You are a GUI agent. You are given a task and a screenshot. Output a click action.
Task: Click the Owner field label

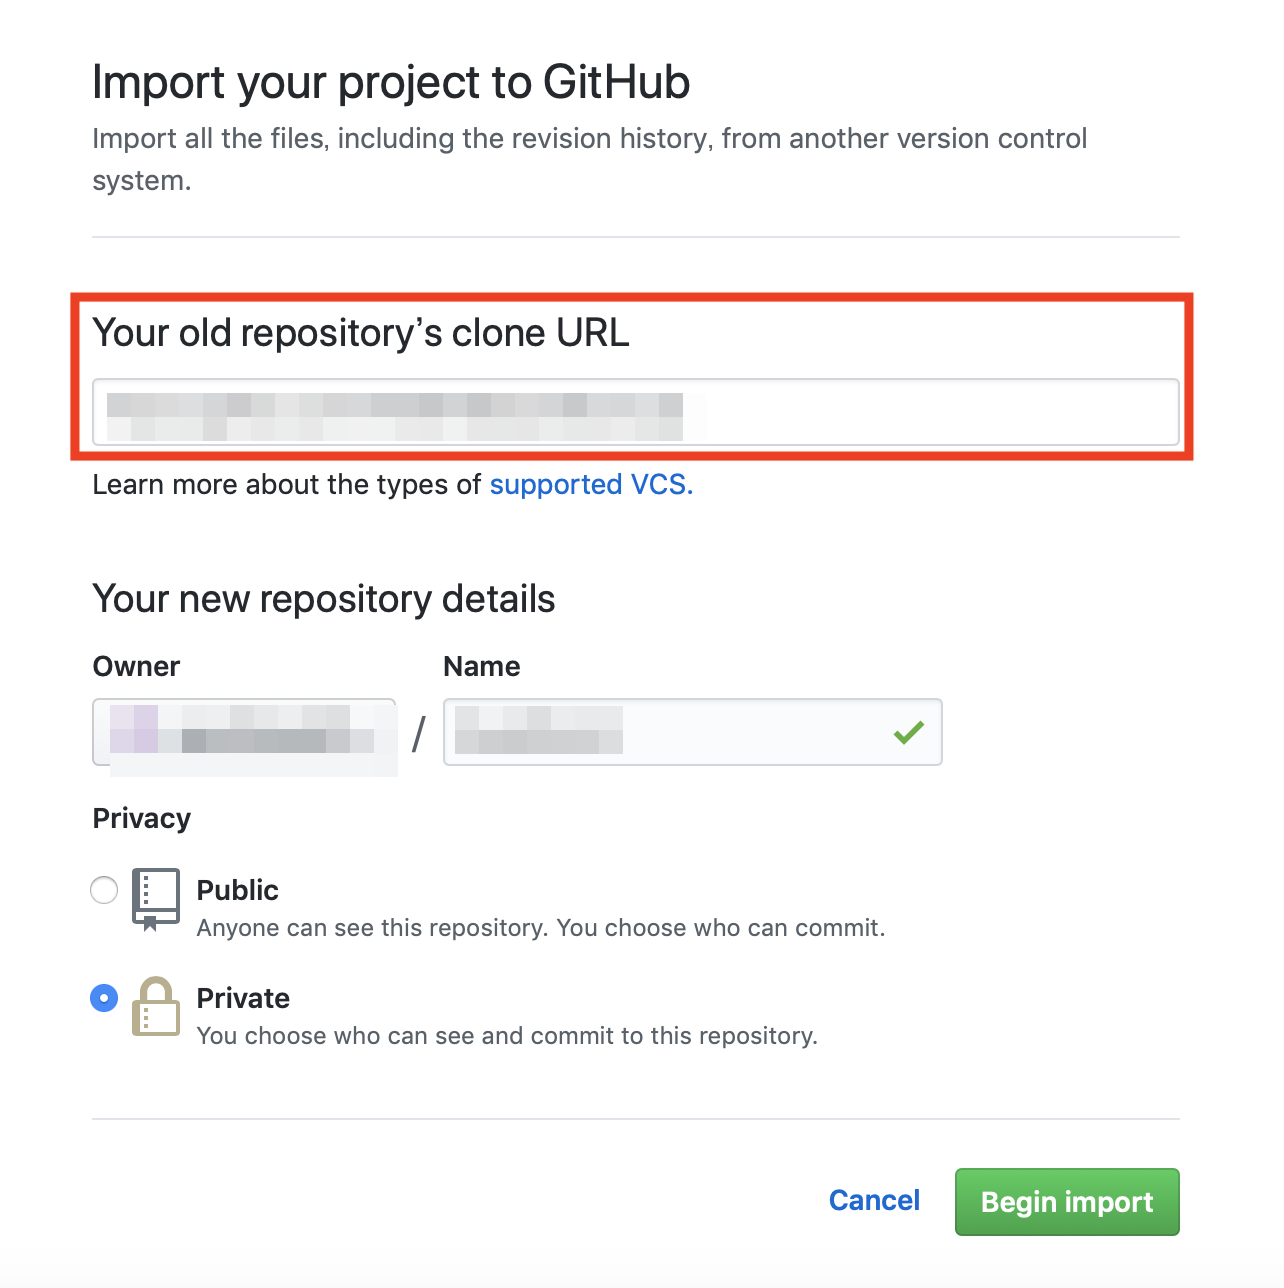[x=136, y=666]
